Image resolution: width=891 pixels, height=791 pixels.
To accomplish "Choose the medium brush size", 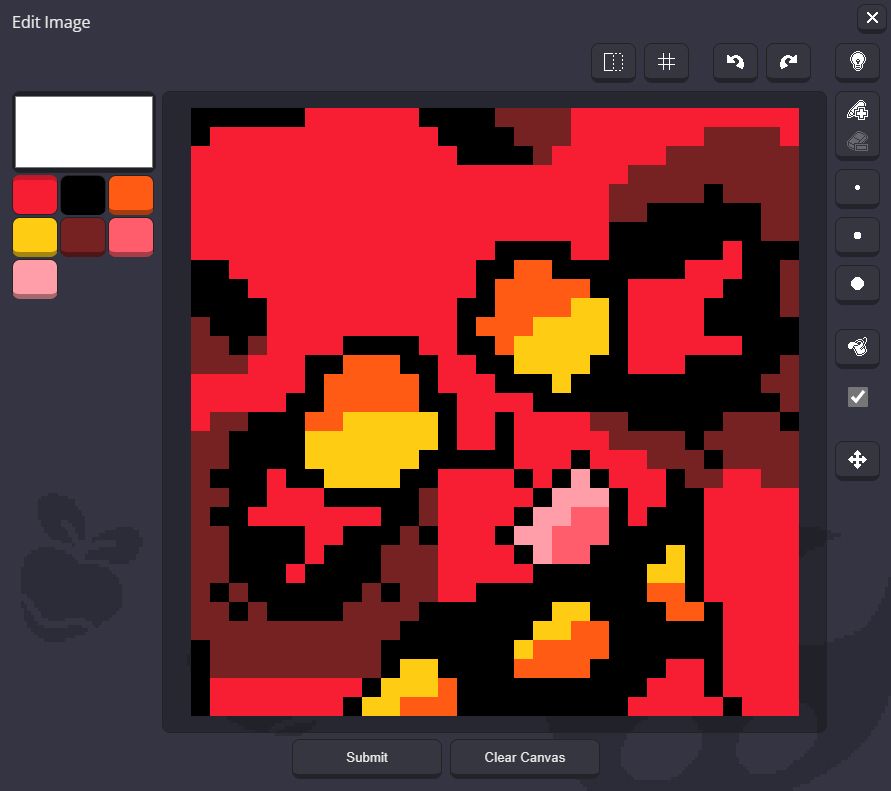I will click(857, 235).
